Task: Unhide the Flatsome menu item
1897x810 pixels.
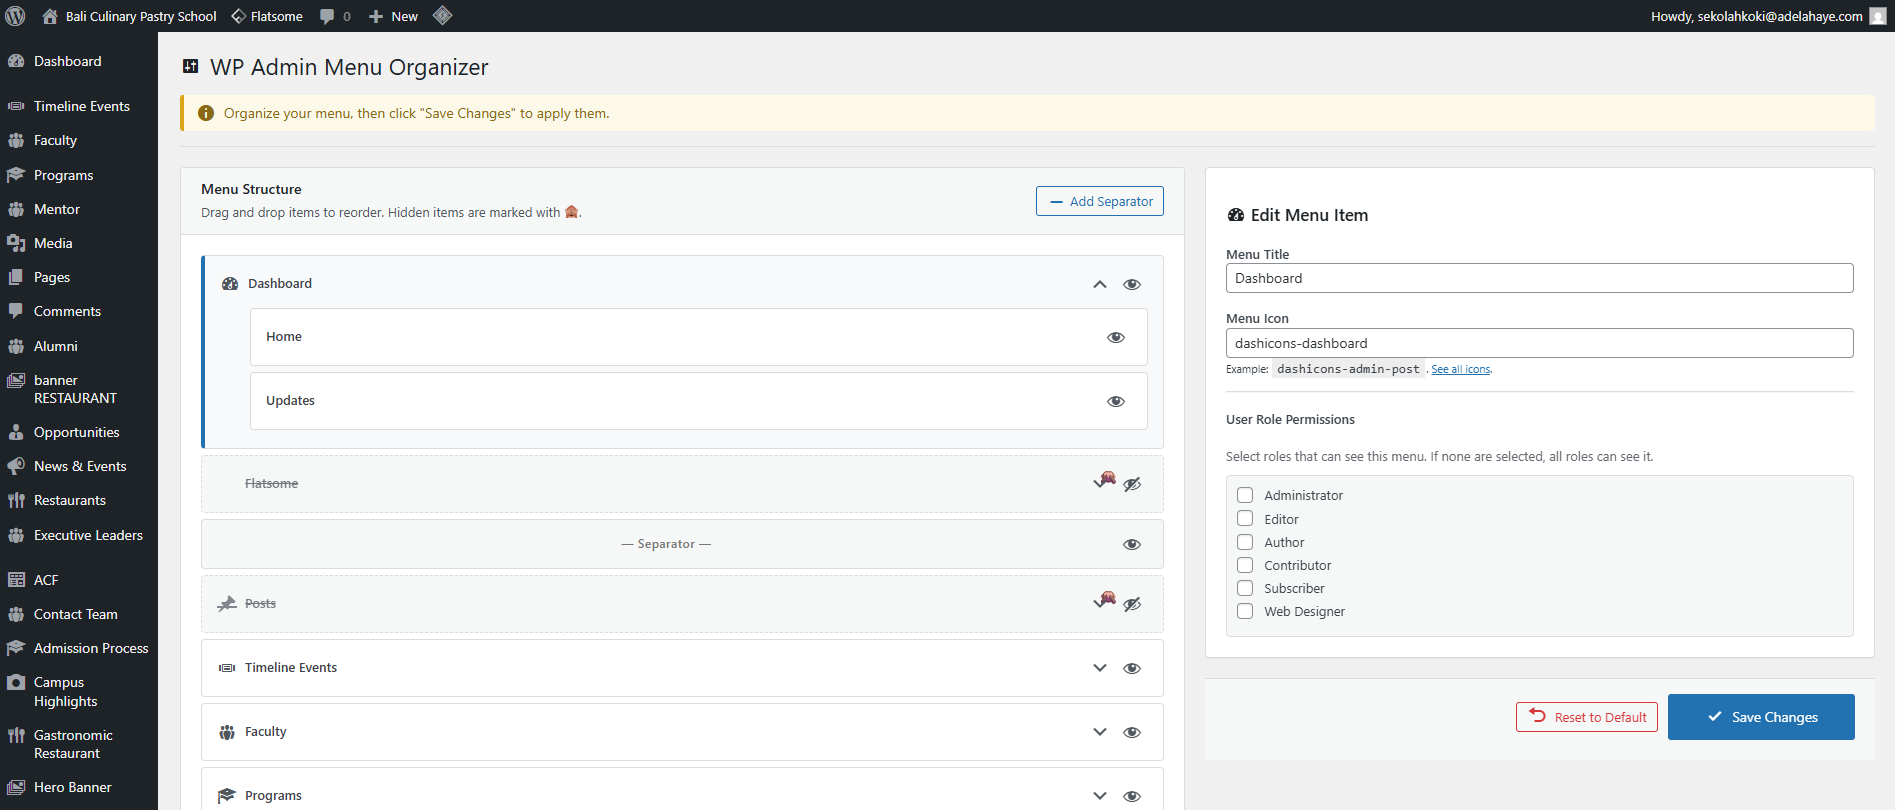Action: [1132, 484]
